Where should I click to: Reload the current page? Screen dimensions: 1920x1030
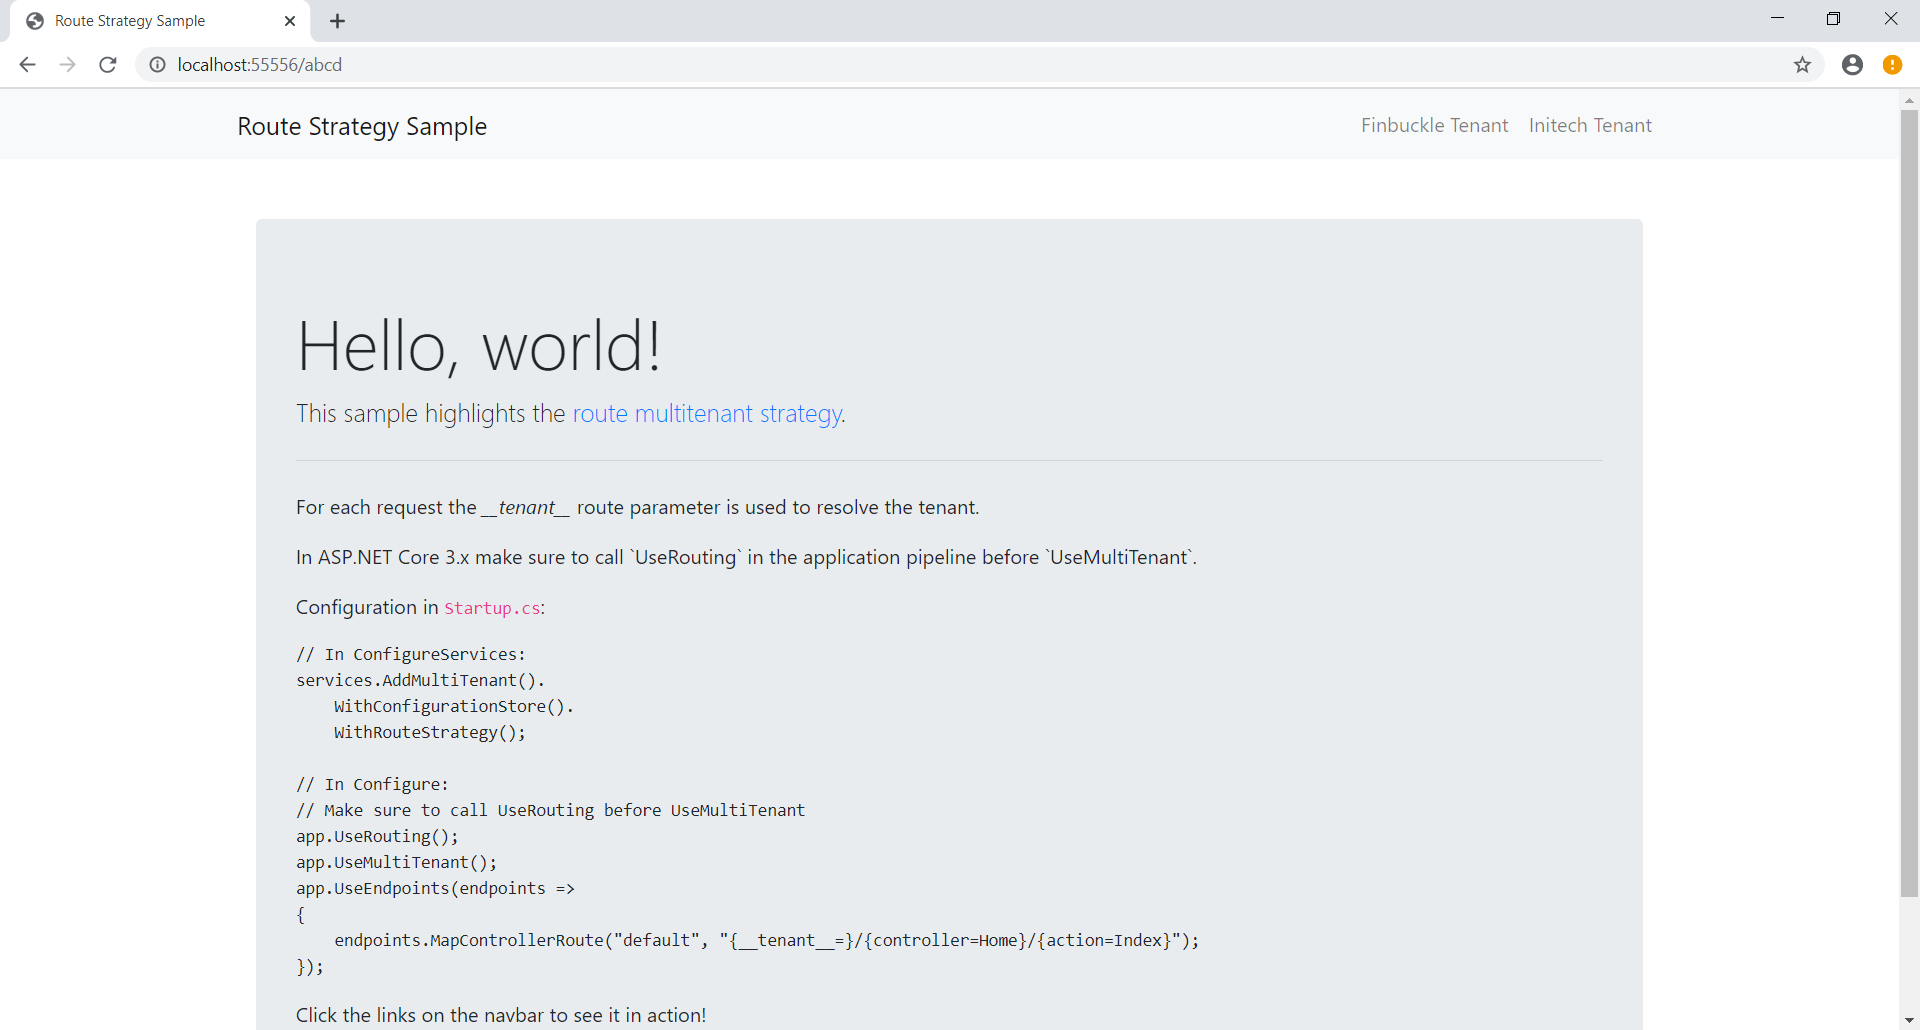108,65
